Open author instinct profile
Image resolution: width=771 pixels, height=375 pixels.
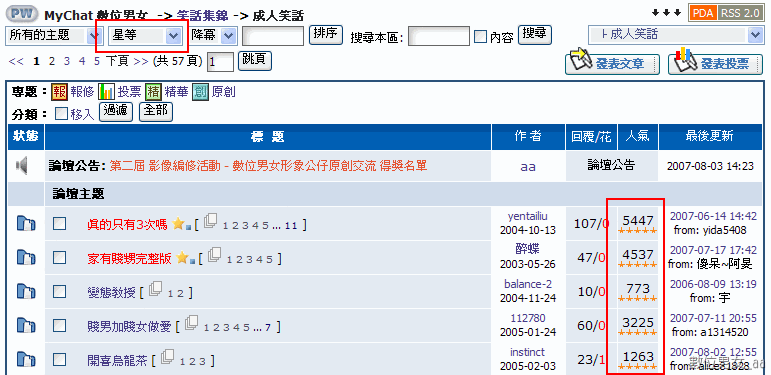point(528,352)
